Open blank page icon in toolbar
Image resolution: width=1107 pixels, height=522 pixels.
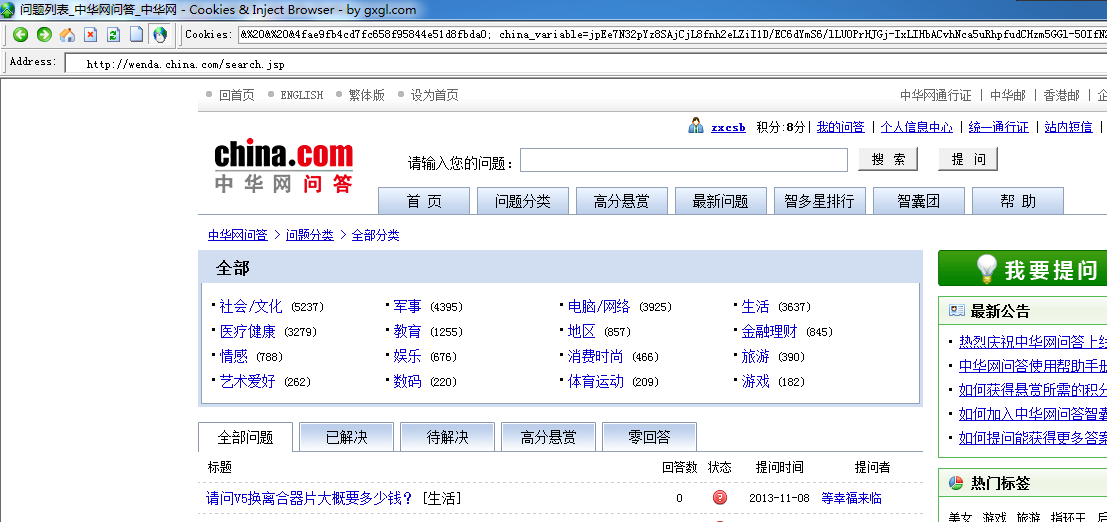click(x=136, y=34)
